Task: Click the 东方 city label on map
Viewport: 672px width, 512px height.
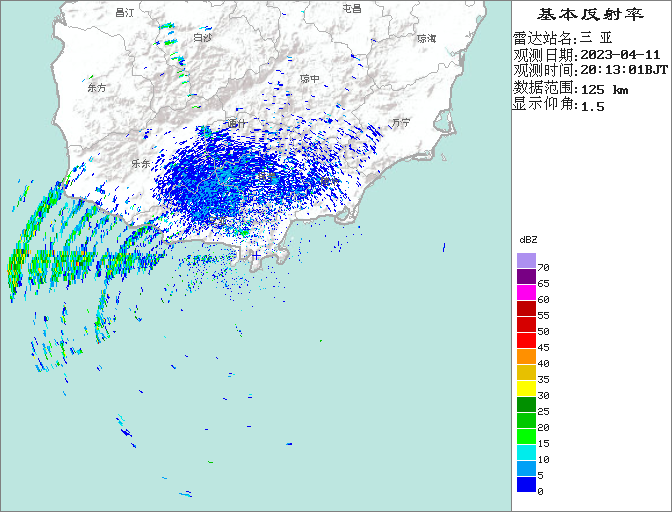Action: tap(96, 88)
